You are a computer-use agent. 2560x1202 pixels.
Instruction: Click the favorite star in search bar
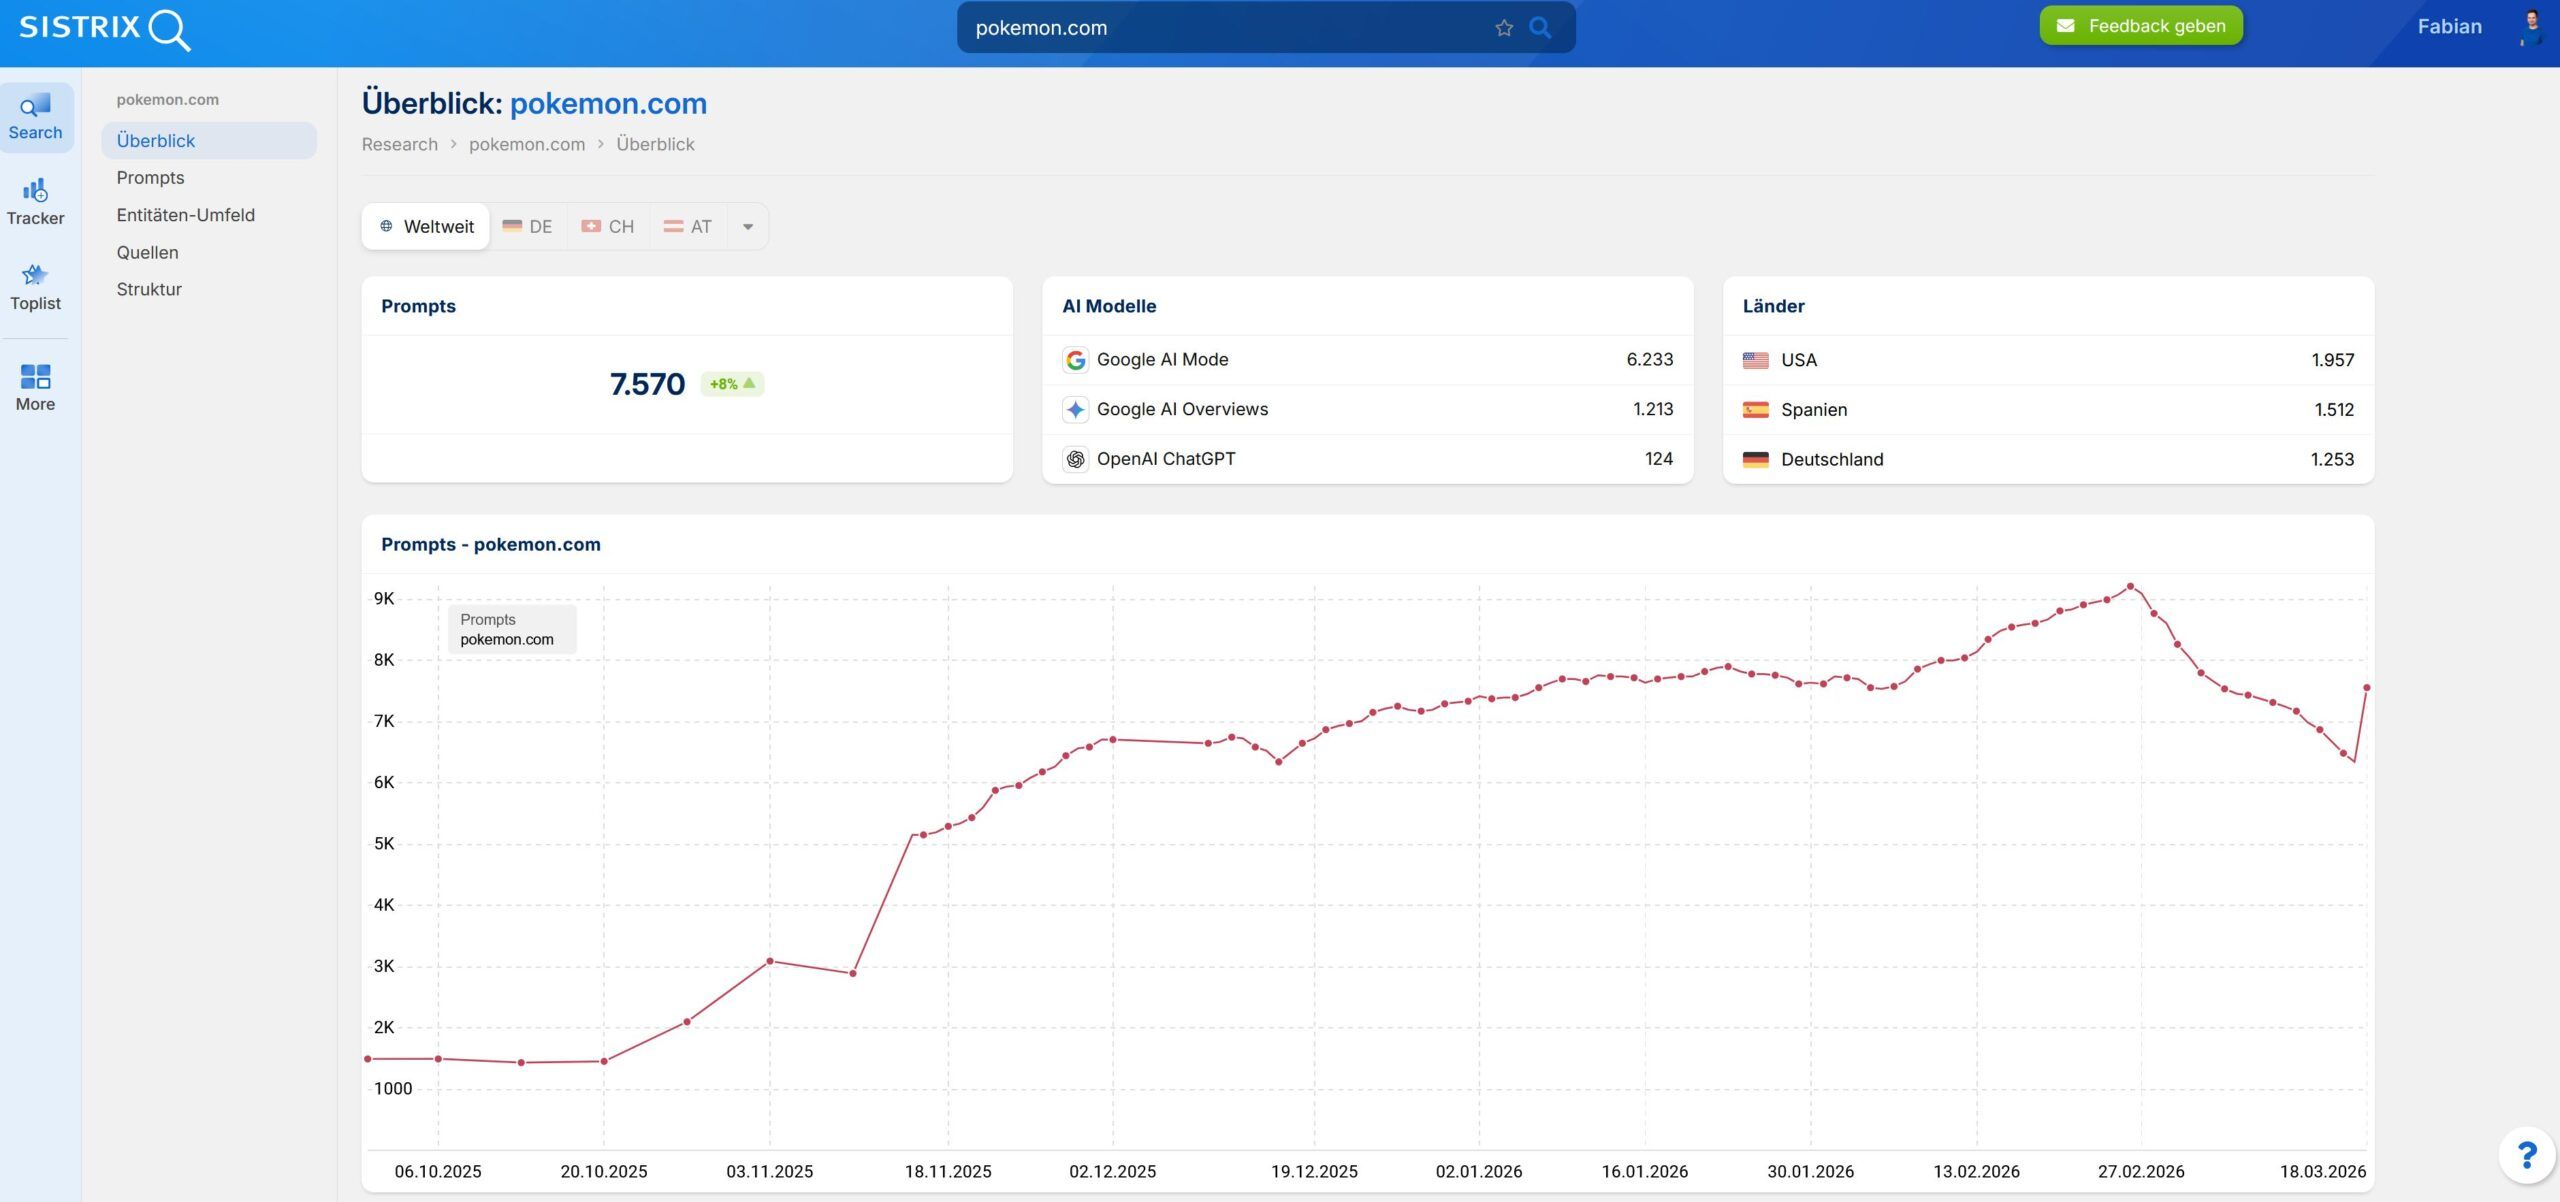point(1504,28)
